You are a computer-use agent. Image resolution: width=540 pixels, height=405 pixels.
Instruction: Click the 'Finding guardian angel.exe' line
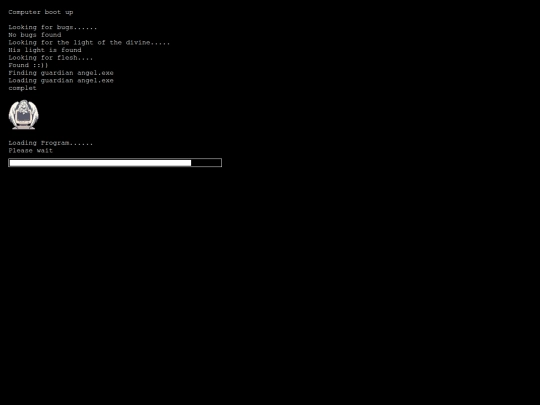coord(61,73)
